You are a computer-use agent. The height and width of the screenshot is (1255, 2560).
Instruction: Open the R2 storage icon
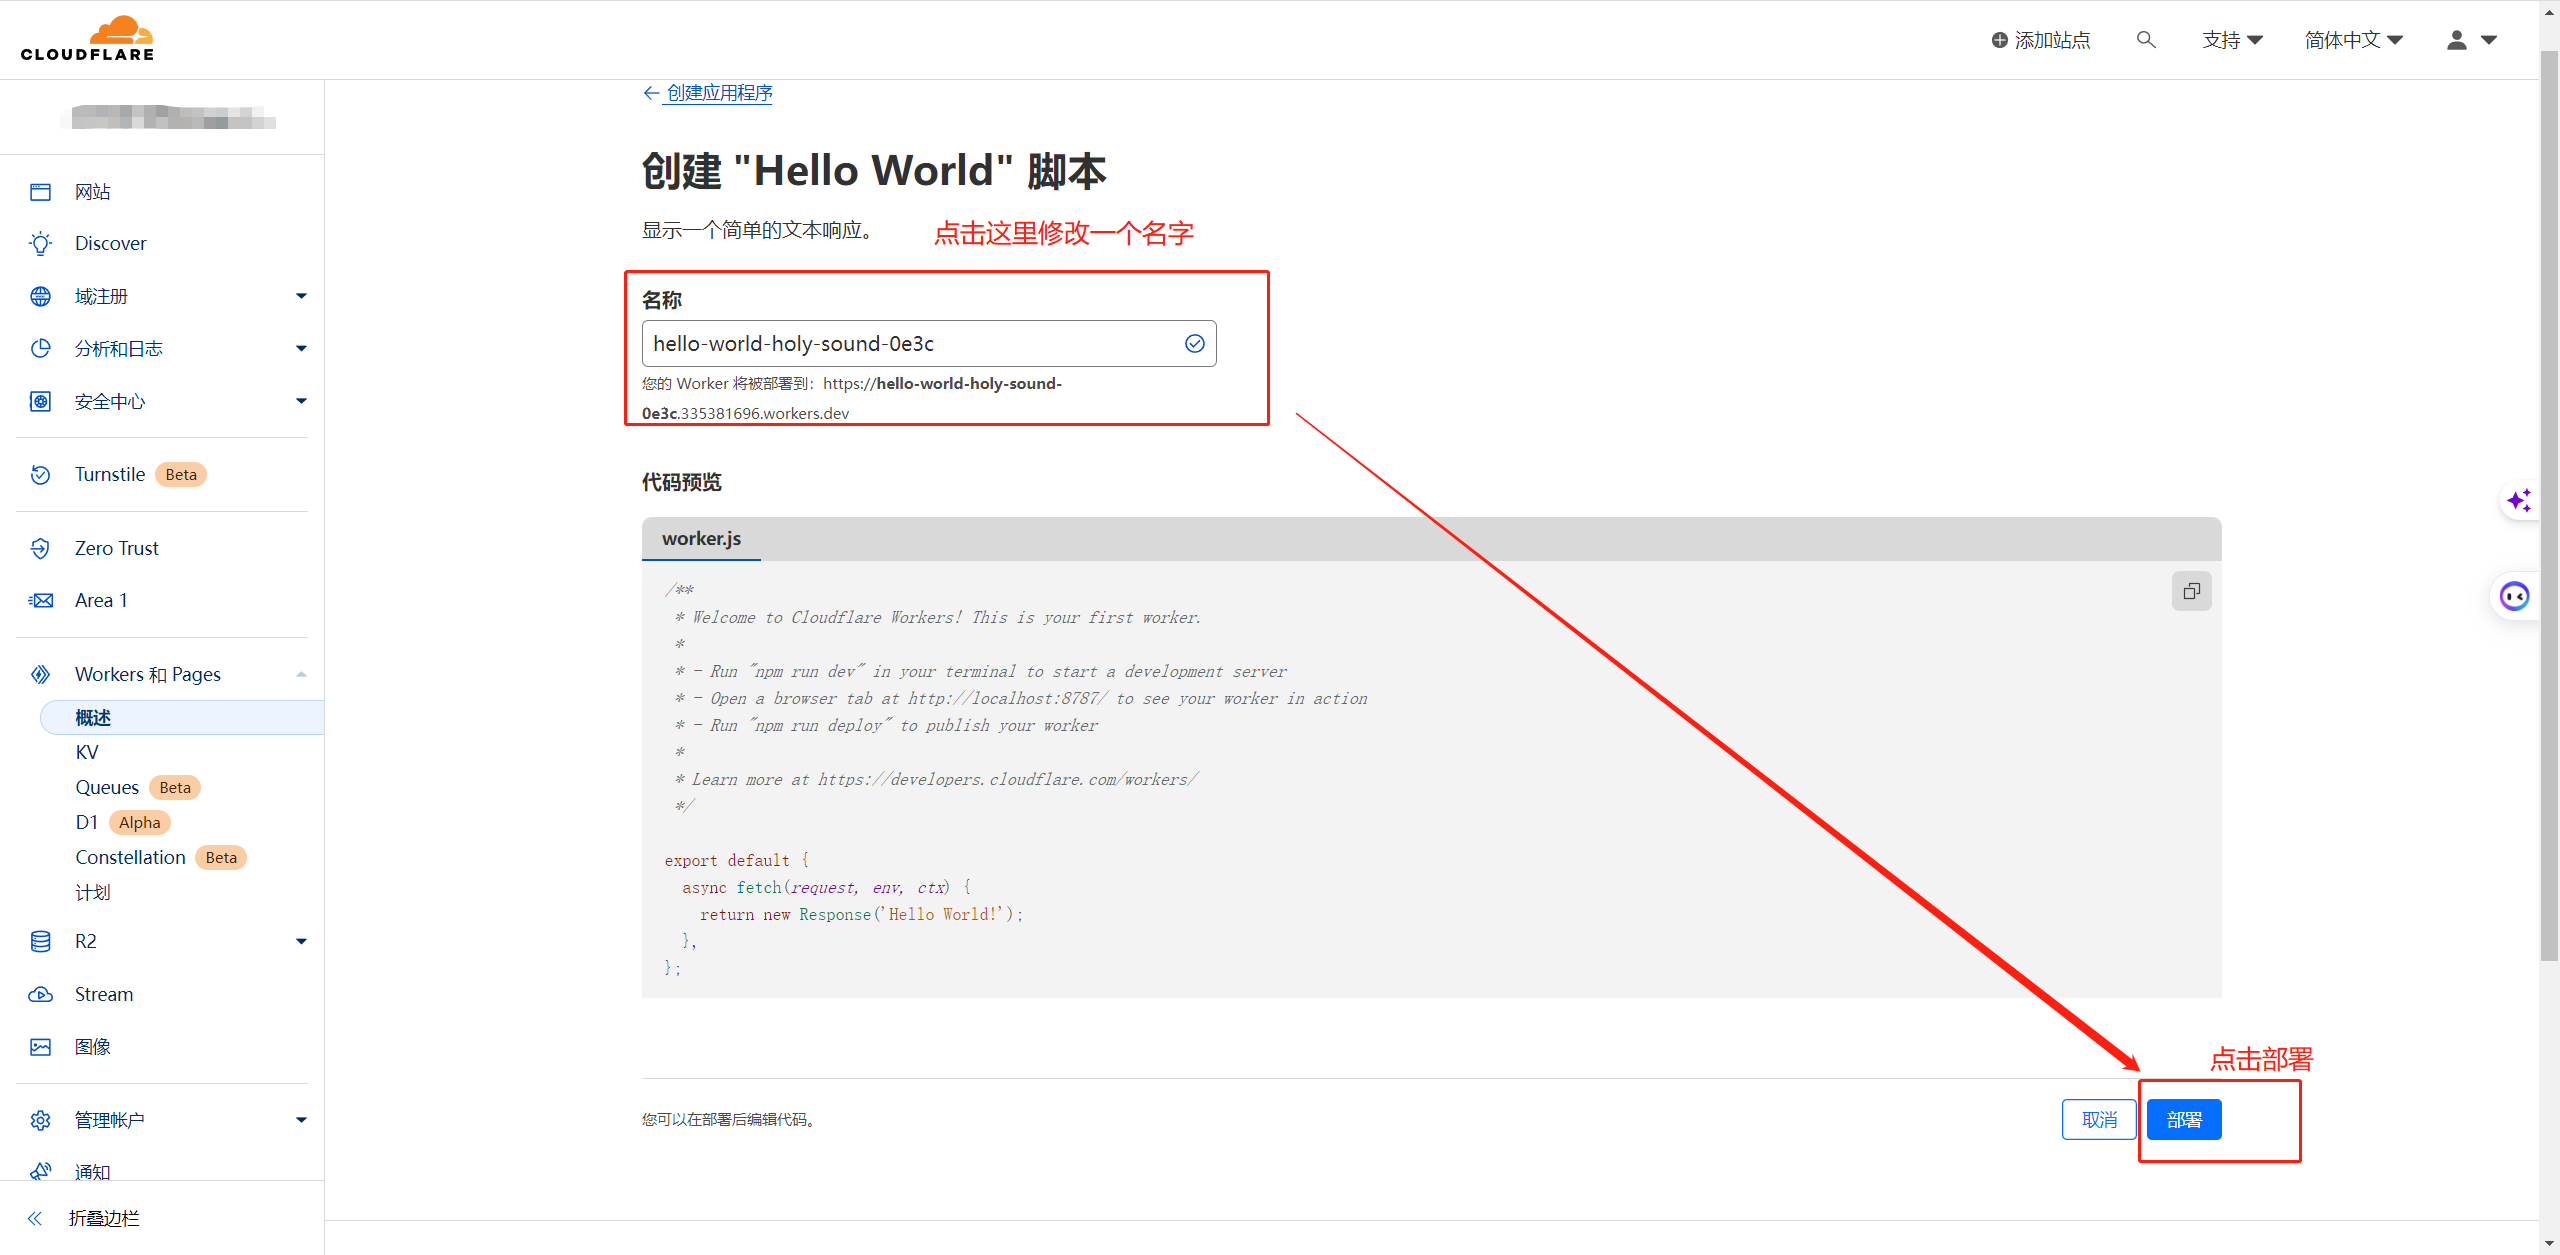click(39, 940)
